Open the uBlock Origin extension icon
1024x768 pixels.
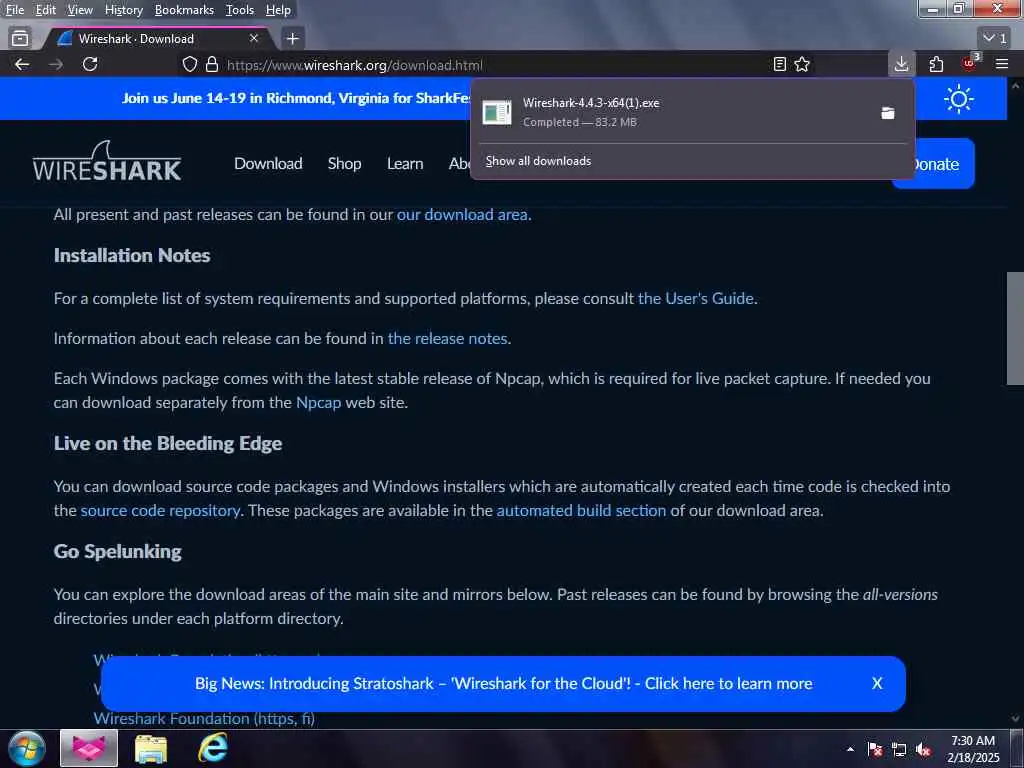(x=970, y=63)
